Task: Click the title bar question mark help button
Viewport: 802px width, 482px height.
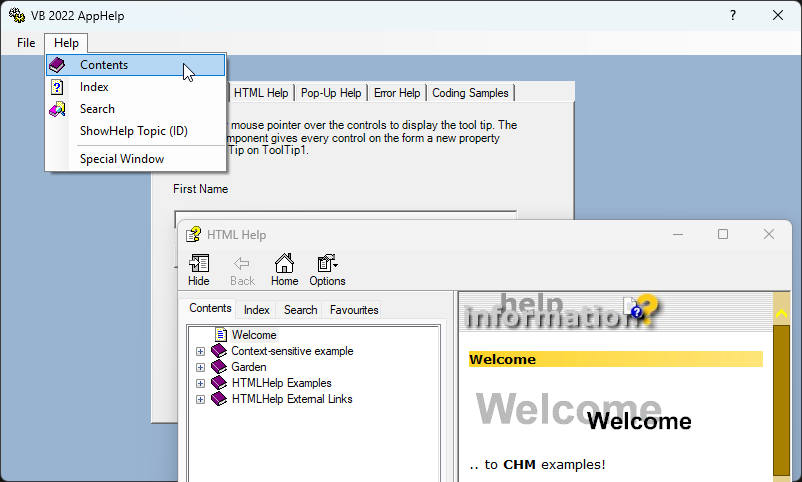Action: tap(733, 15)
